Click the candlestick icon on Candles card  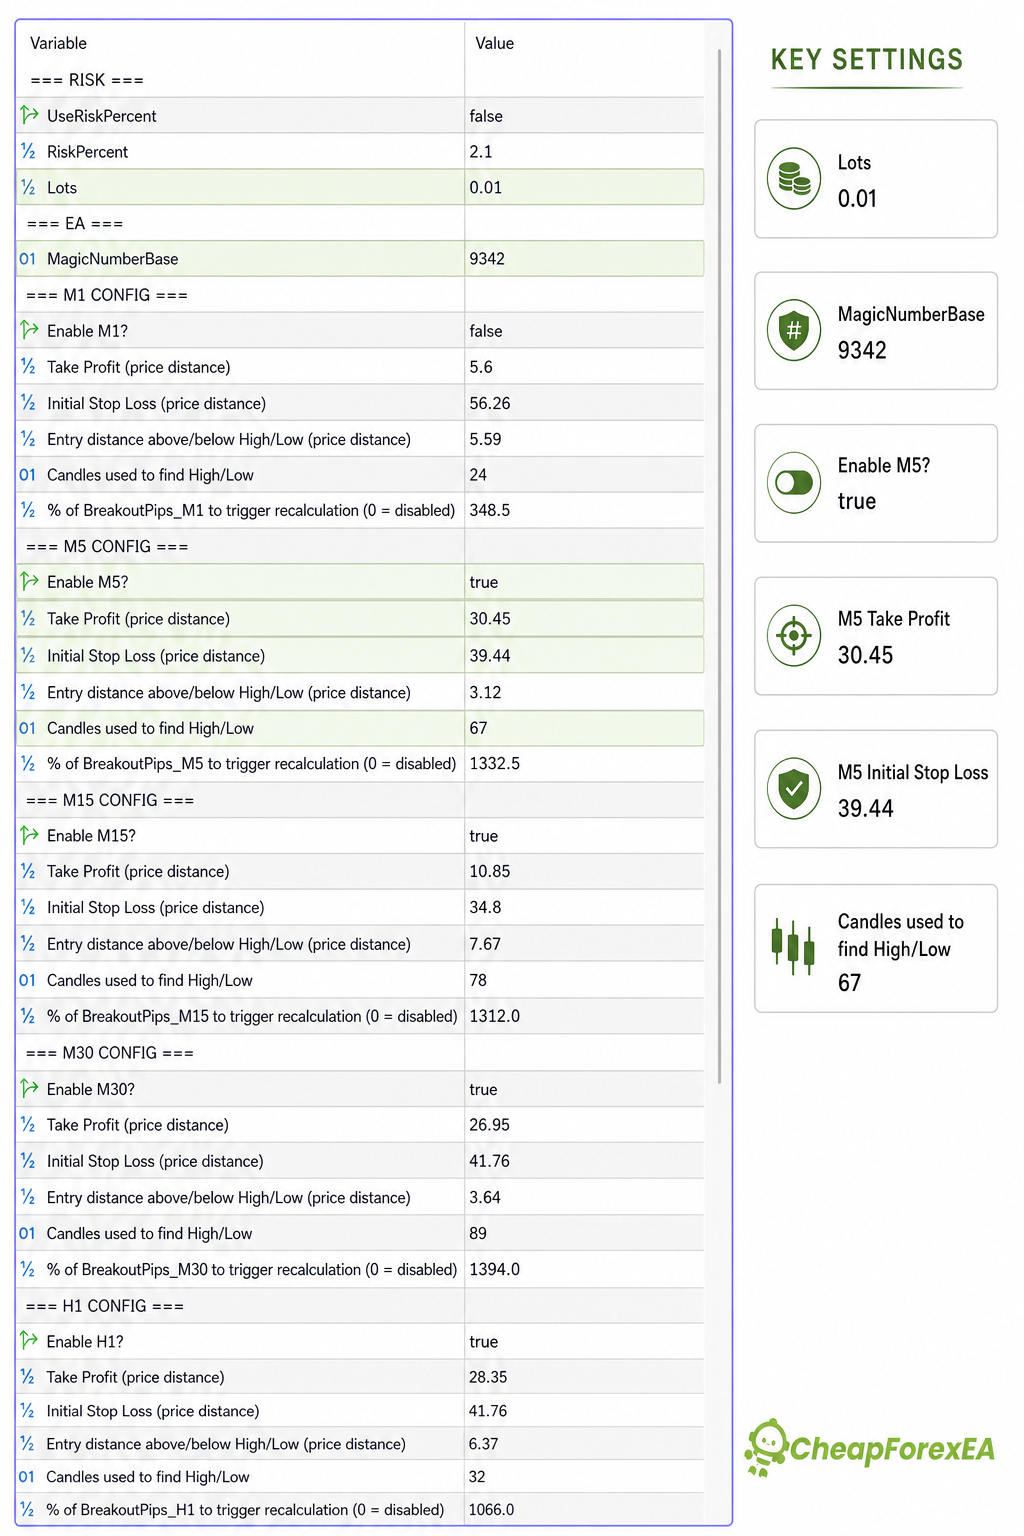(x=793, y=946)
